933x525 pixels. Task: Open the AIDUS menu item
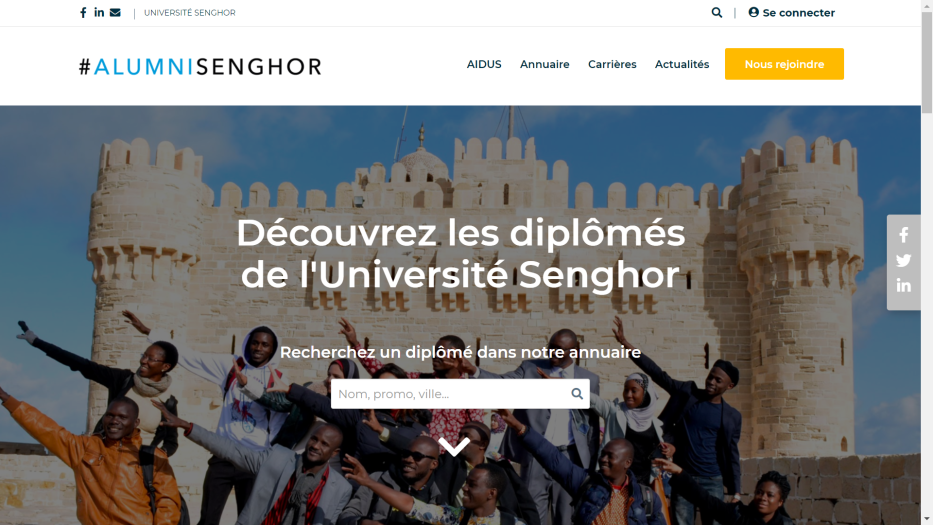pos(484,64)
